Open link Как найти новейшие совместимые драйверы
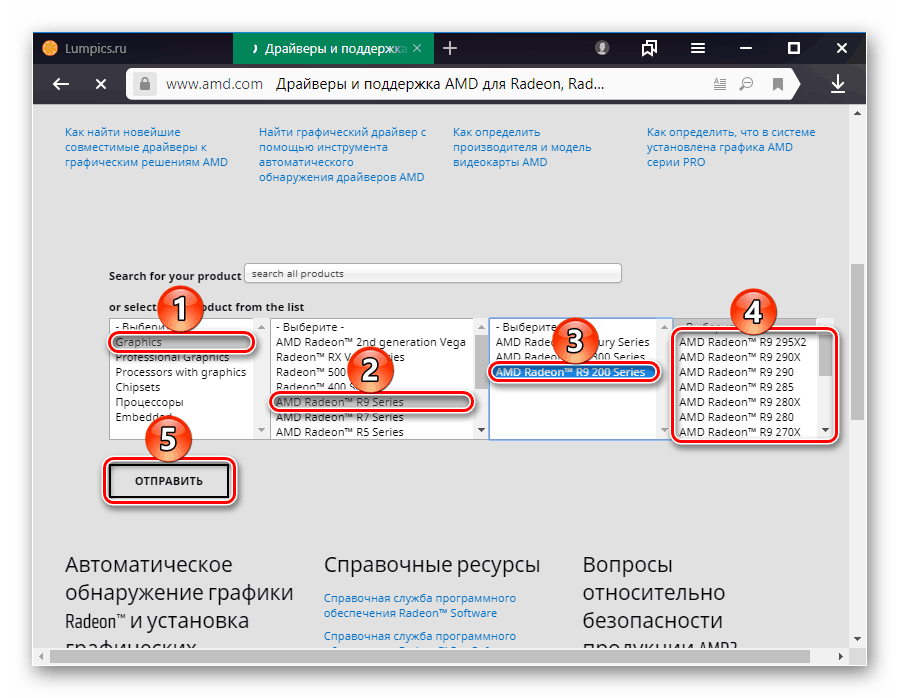 pyautogui.click(x=146, y=147)
